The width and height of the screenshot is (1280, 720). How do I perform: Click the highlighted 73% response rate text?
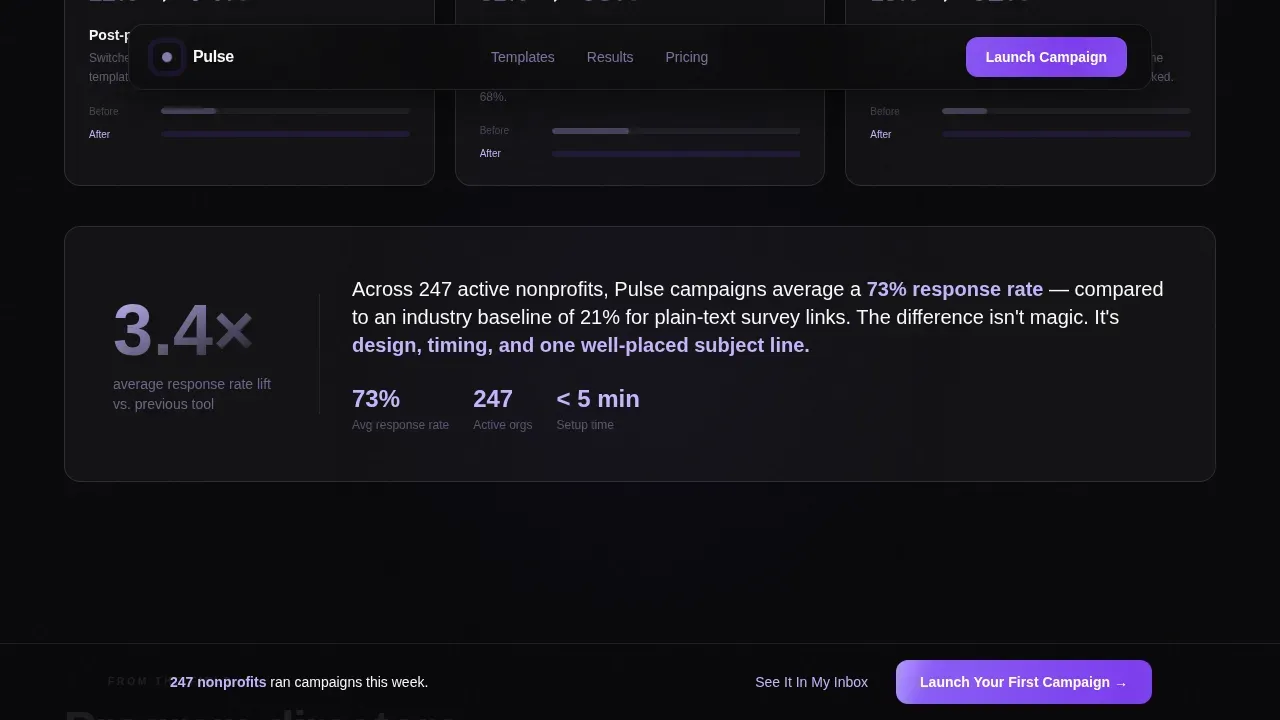[955, 289]
